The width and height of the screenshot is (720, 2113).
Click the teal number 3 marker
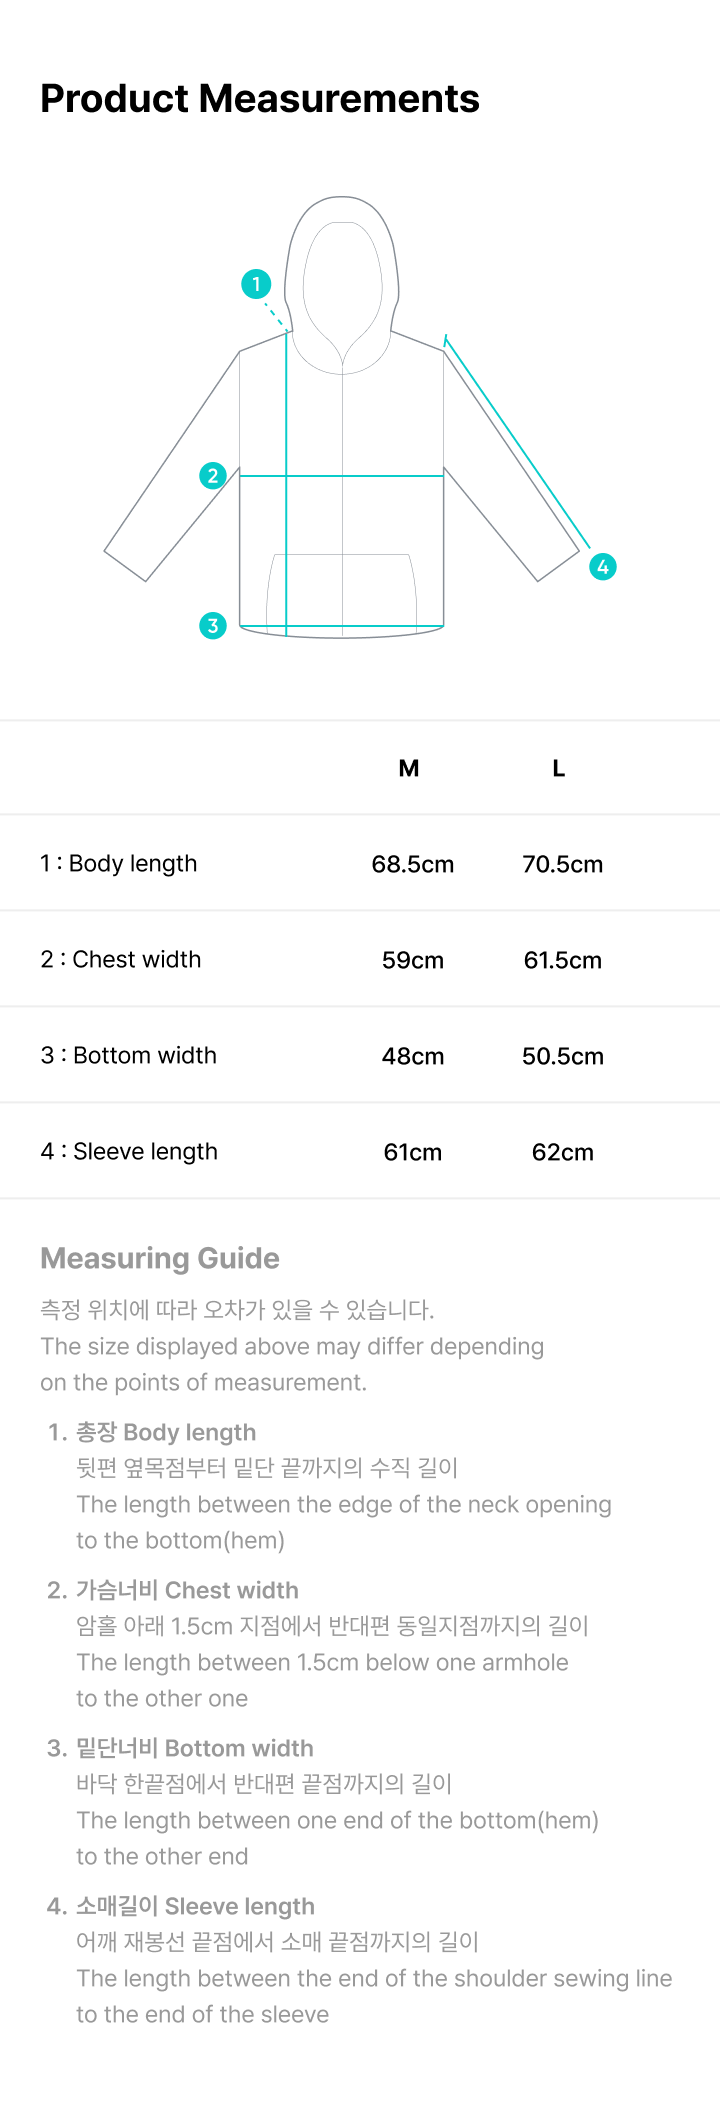(x=213, y=626)
